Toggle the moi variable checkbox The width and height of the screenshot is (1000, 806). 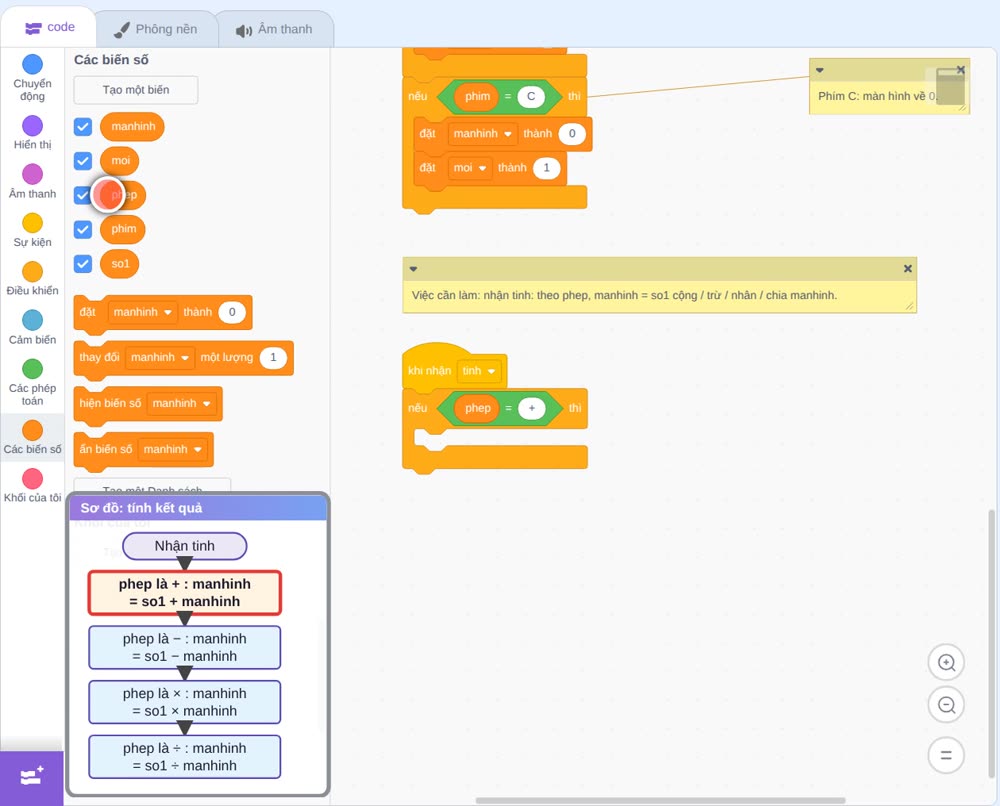click(x=83, y=161)
